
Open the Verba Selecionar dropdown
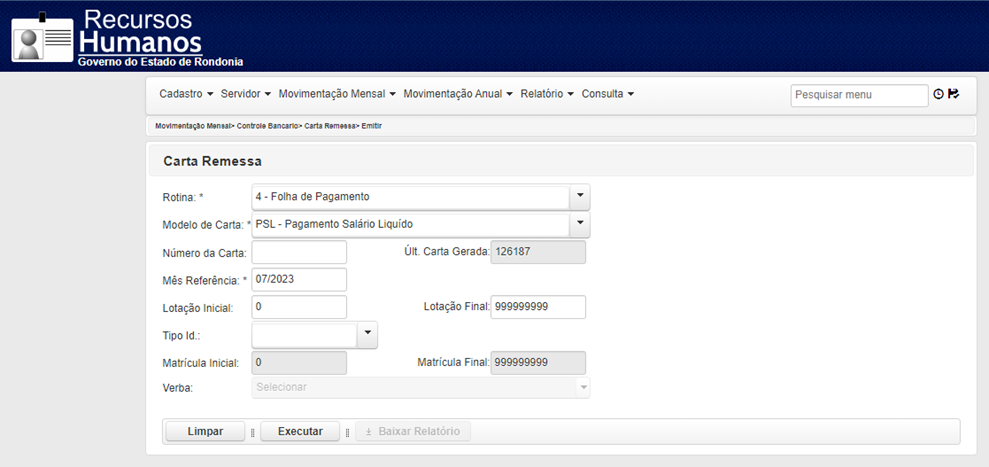pyautogui.click(x=421, y=387)
